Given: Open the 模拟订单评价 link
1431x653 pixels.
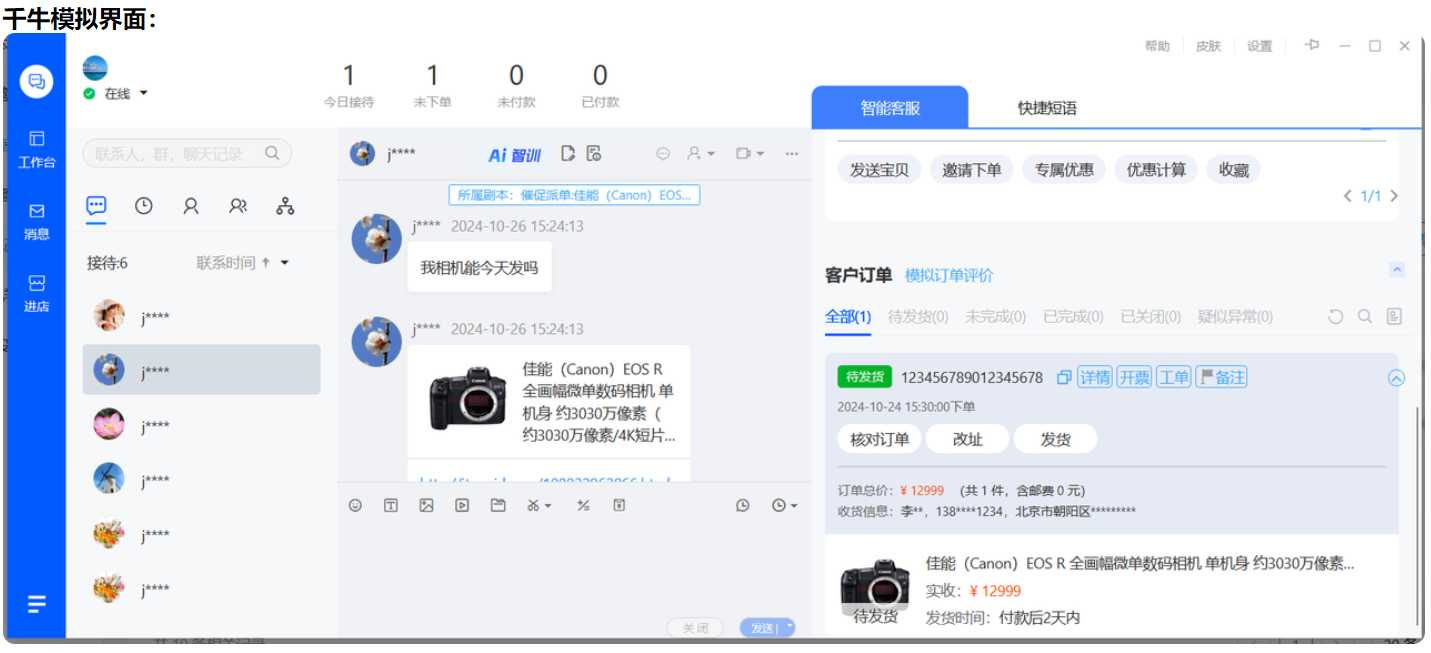Looking at the screenshot, I should pos(949,275).
